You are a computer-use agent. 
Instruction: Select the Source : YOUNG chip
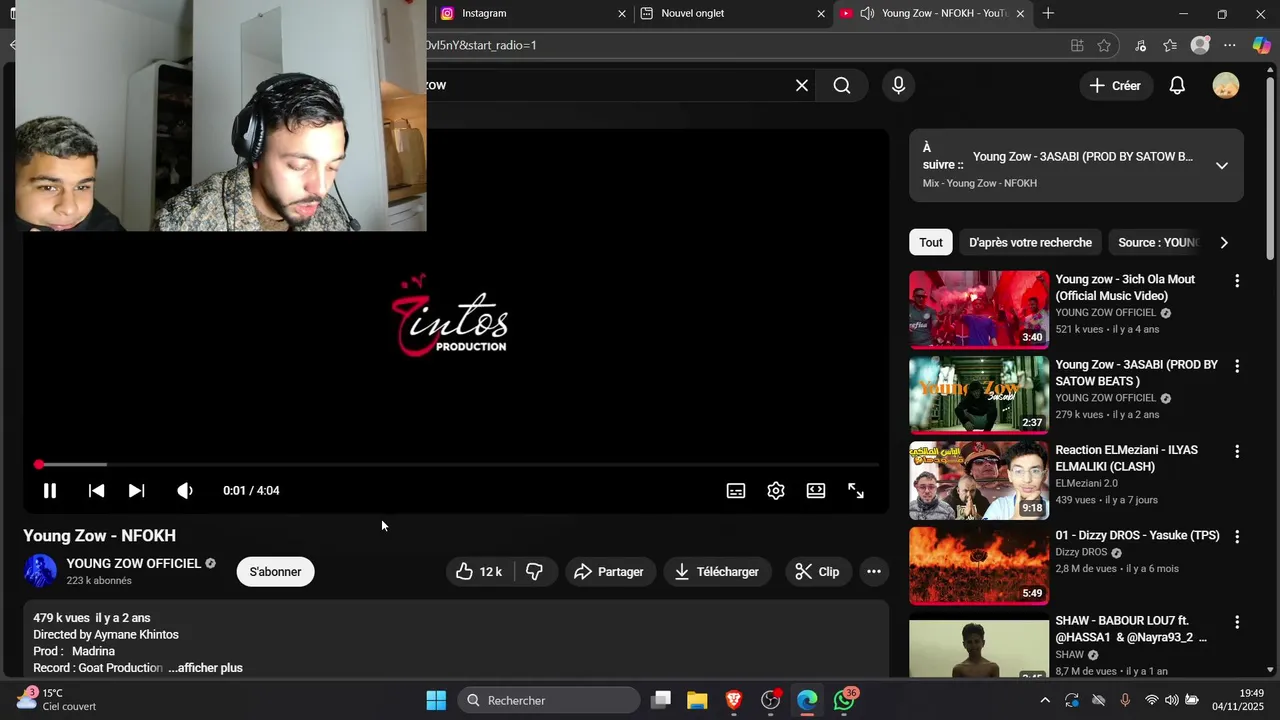pyautogui.click(x=1156, y=243)
